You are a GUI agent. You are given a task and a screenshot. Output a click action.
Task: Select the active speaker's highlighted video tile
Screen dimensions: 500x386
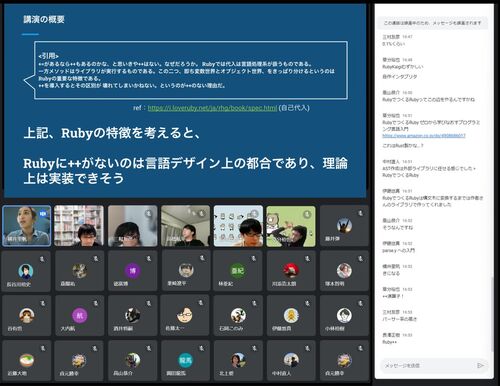[27, 226]
